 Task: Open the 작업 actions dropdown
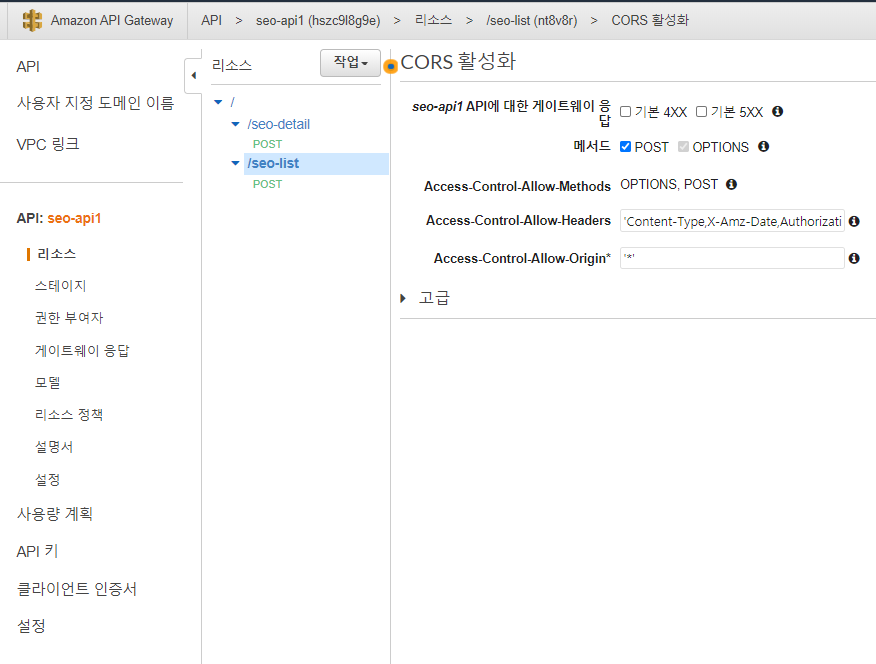(x=350, y=63)
